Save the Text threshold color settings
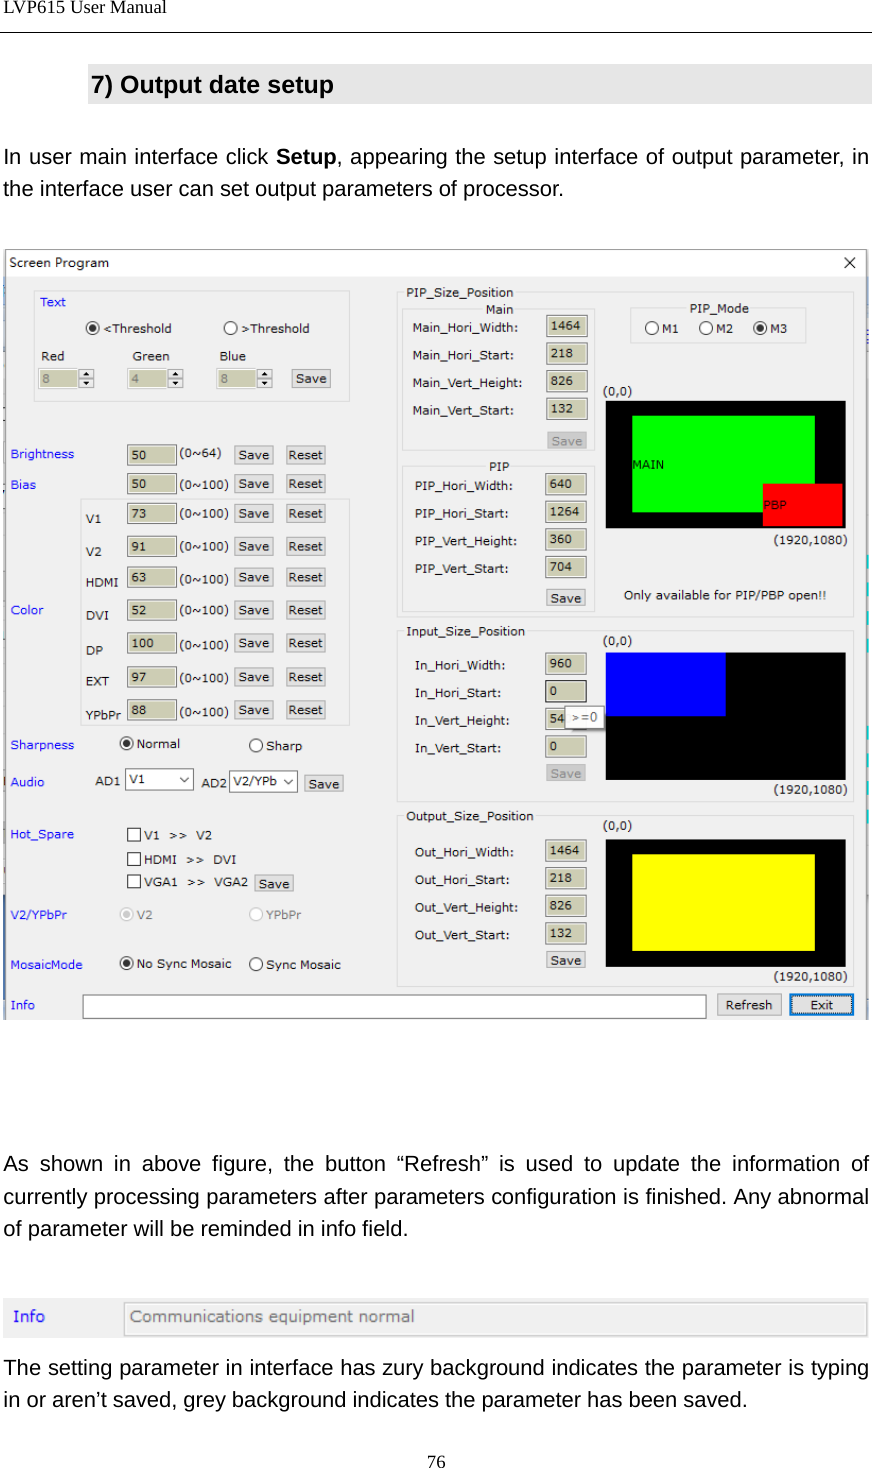The width and height of the screenshot is (872, 1468). coord(311,379)
